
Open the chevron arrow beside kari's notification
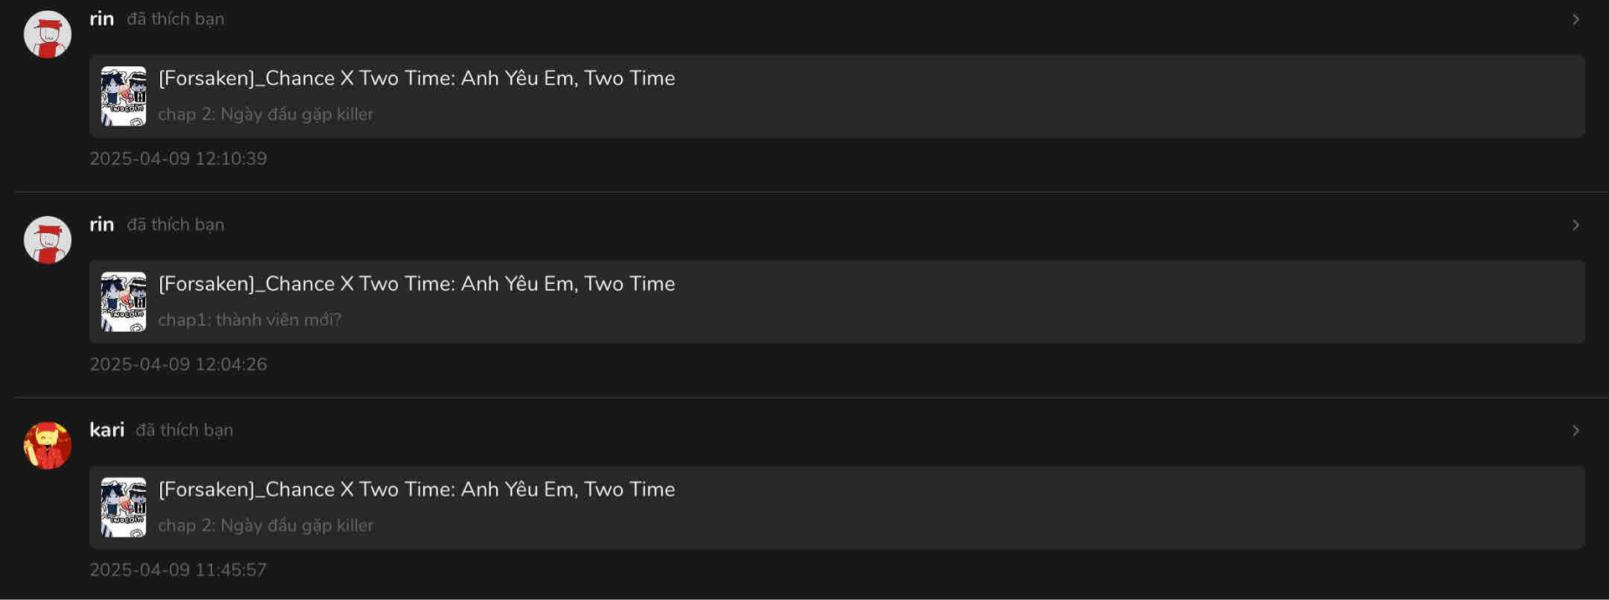point(1575,431)
